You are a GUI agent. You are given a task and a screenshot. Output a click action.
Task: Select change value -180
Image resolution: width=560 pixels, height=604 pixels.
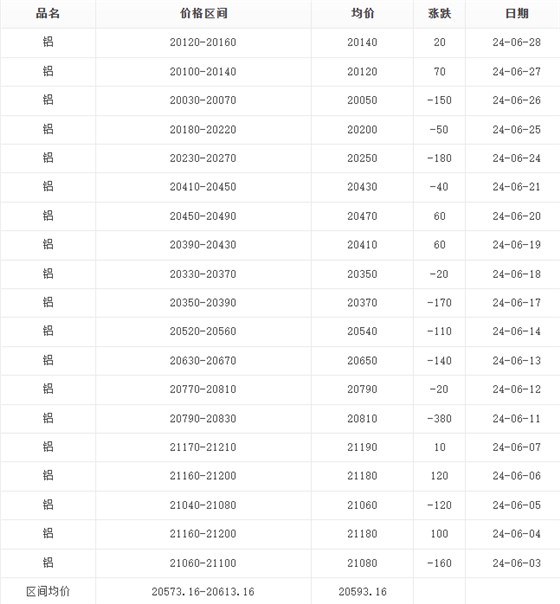tap(439, 158)
